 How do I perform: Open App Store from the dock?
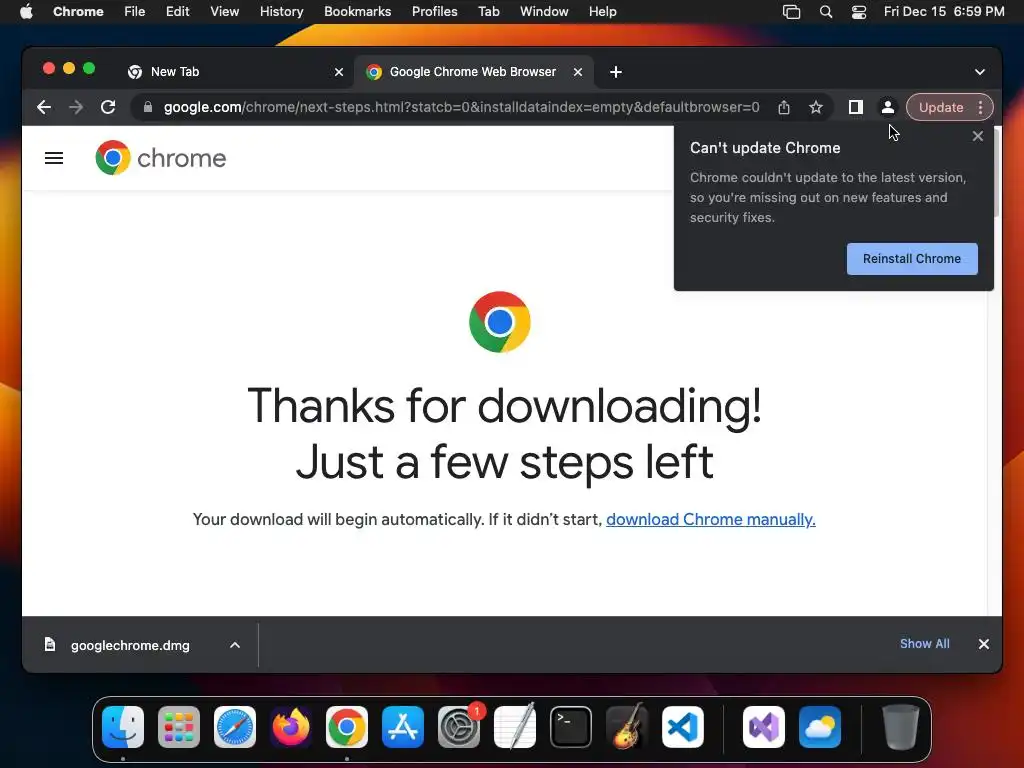coord(403,727)
